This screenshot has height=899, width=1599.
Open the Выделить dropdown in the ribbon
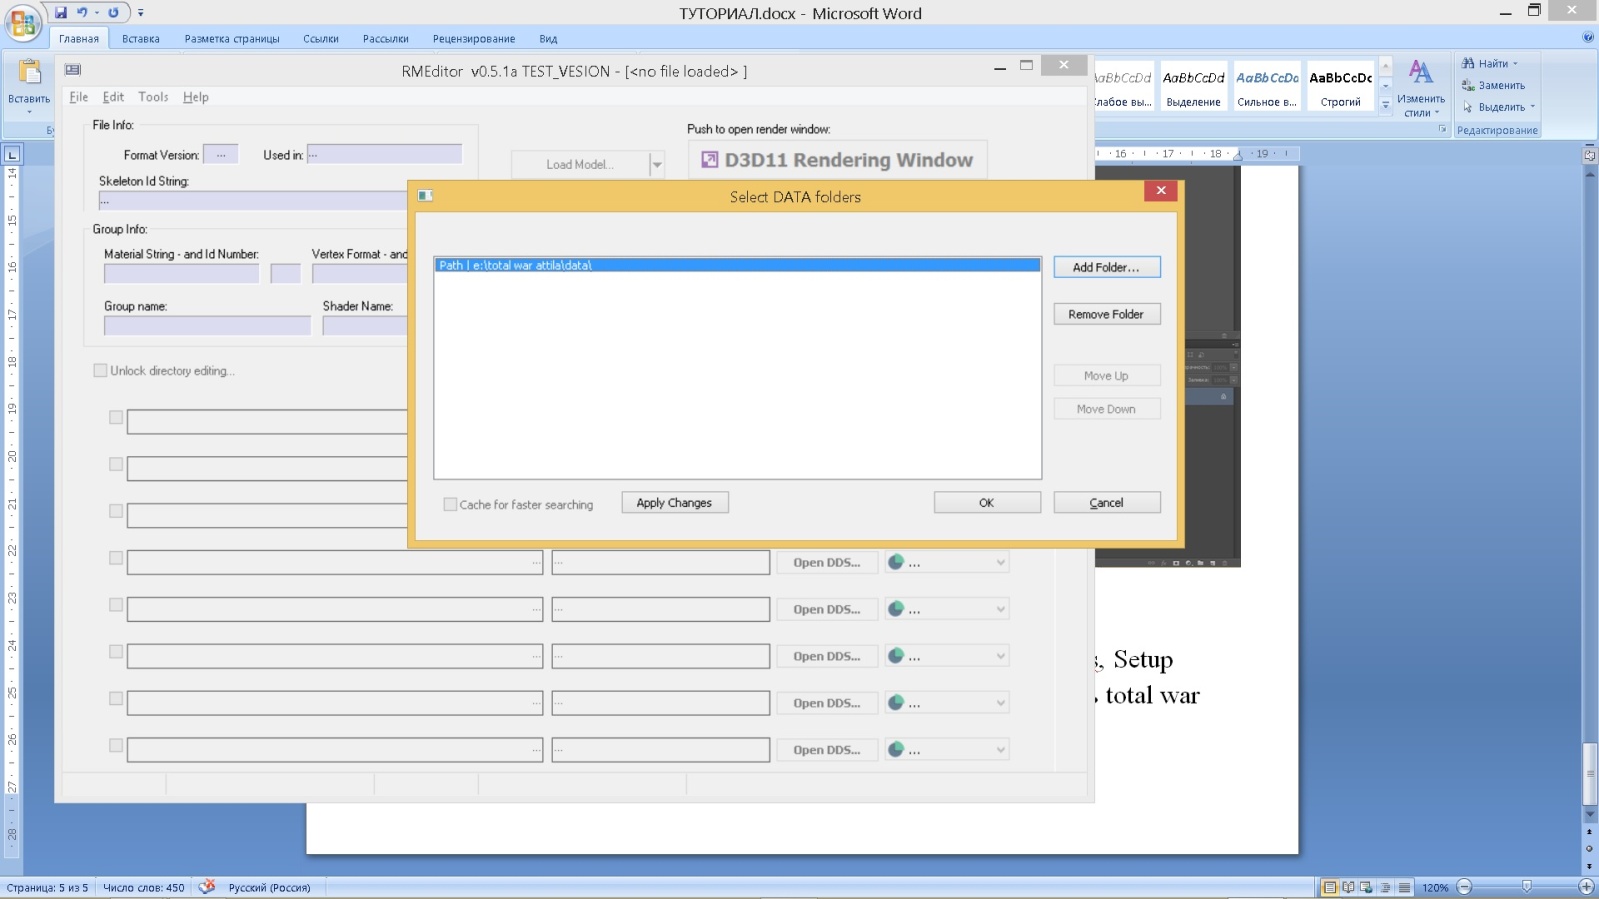[1499, 107]
